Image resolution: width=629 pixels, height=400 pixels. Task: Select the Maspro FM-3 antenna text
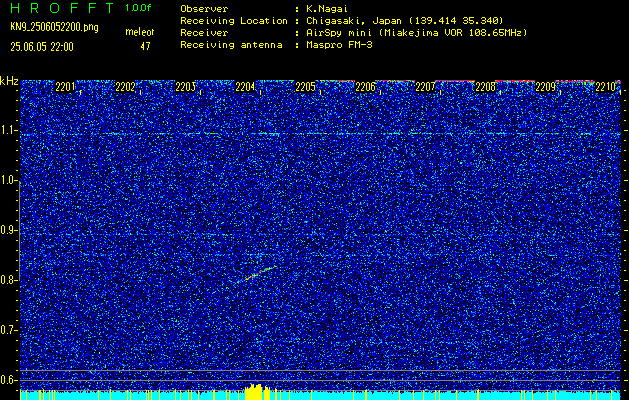pyautogui.click(x=339, y=45)
